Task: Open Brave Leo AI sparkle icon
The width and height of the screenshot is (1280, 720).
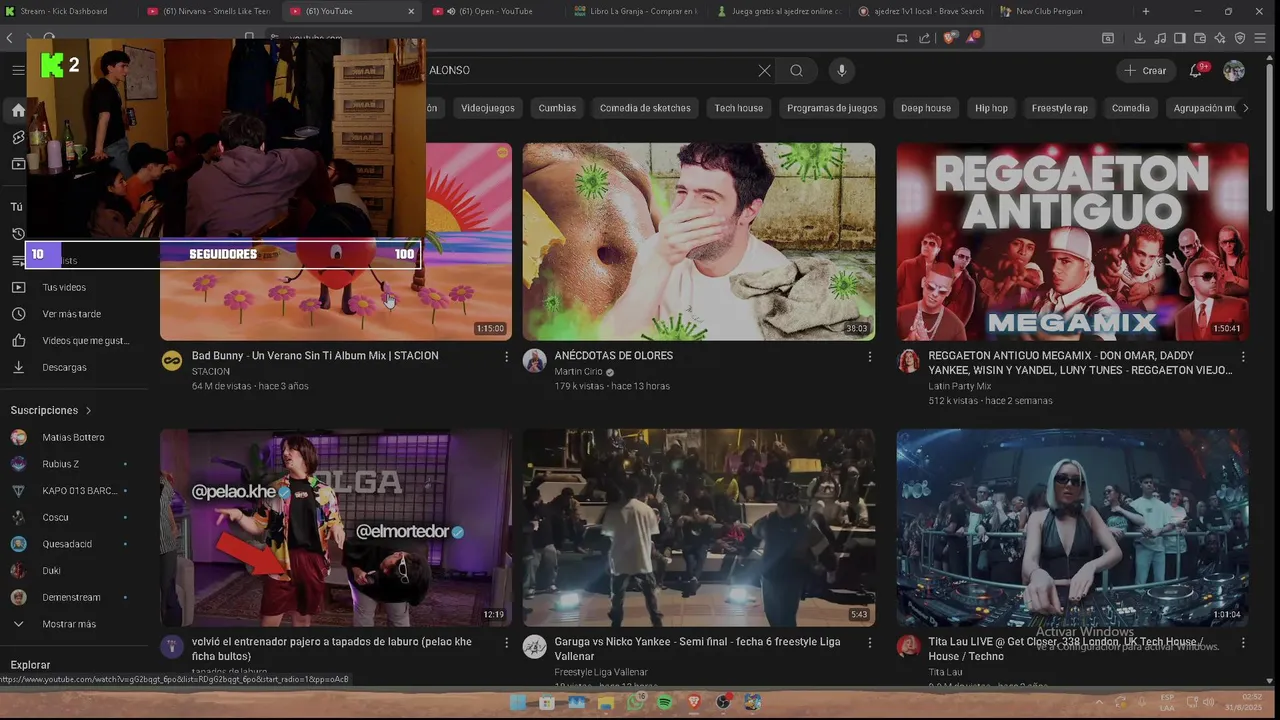Action: (1220, 38)
